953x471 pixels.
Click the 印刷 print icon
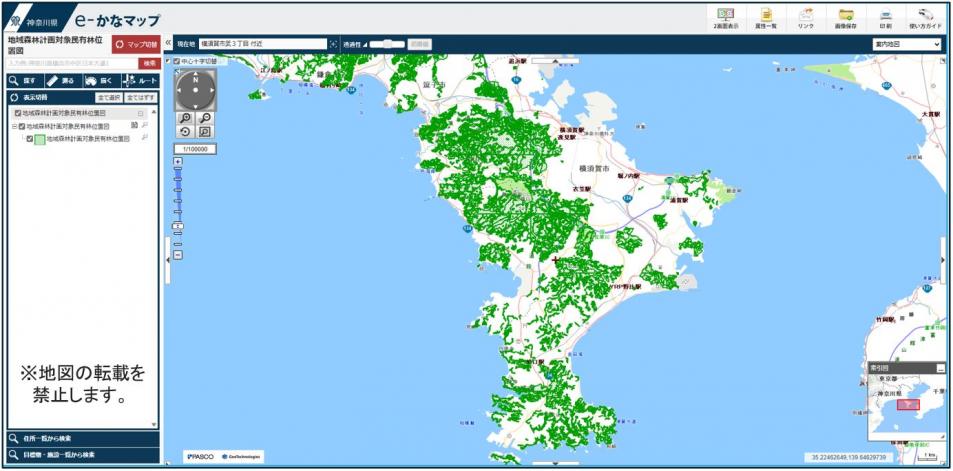tap(885, 17)
